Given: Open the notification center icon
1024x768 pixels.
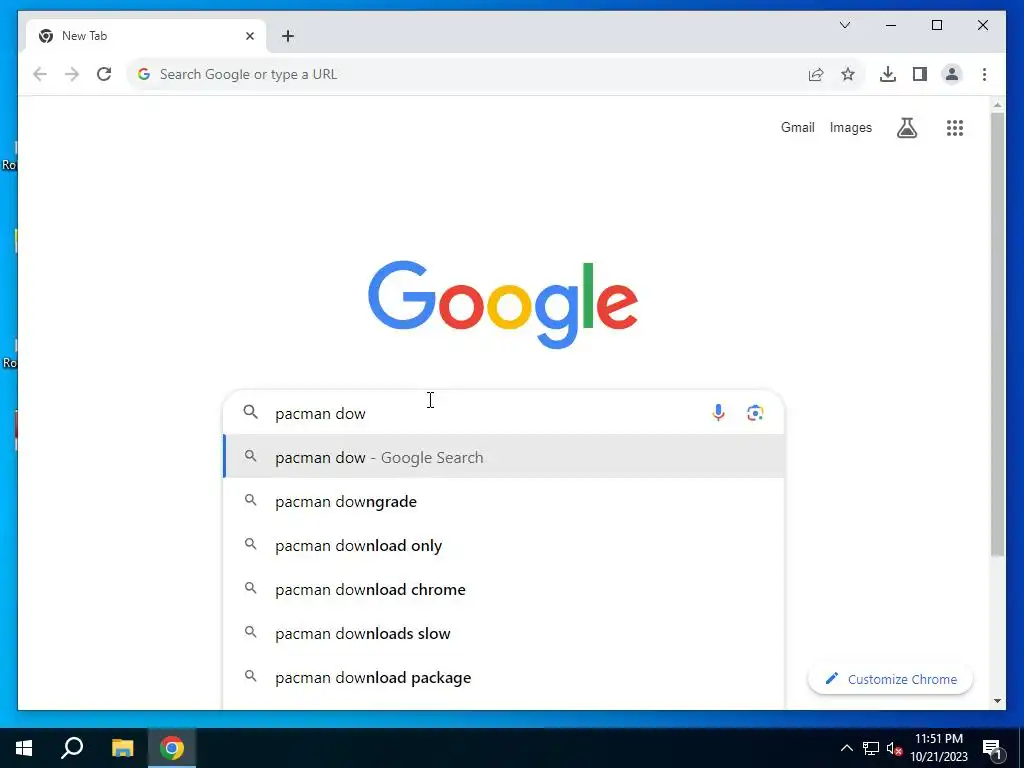Looking at the screenshot, I should [x=992, y=748].
